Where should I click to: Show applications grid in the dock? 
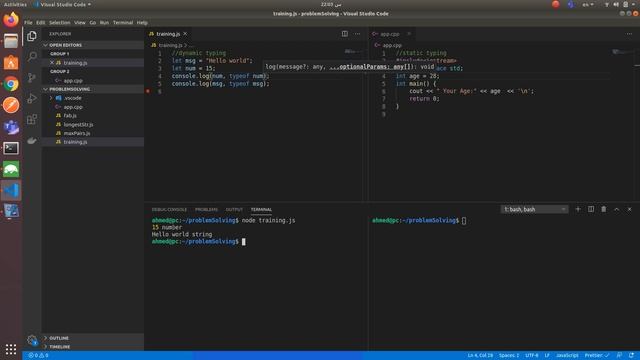(11, 349)
